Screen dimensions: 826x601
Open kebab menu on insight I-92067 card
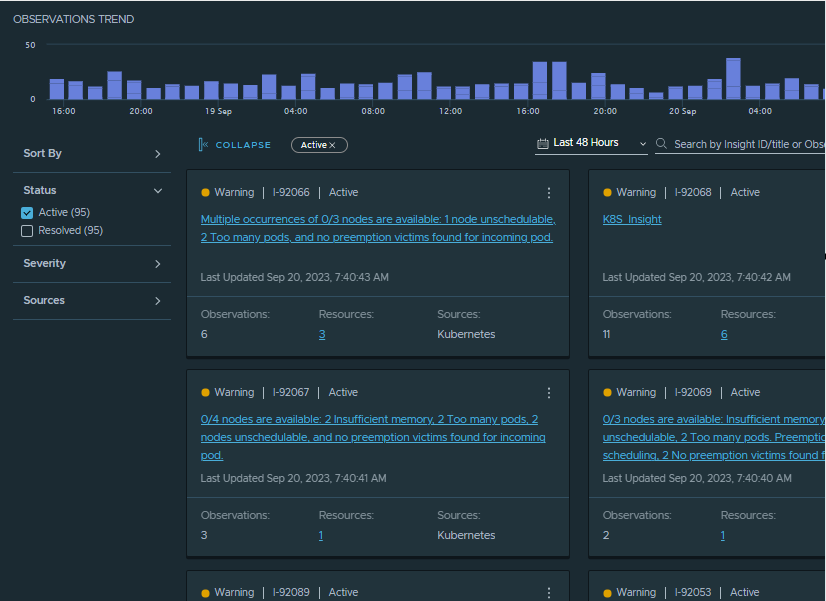tap(549, 393)
